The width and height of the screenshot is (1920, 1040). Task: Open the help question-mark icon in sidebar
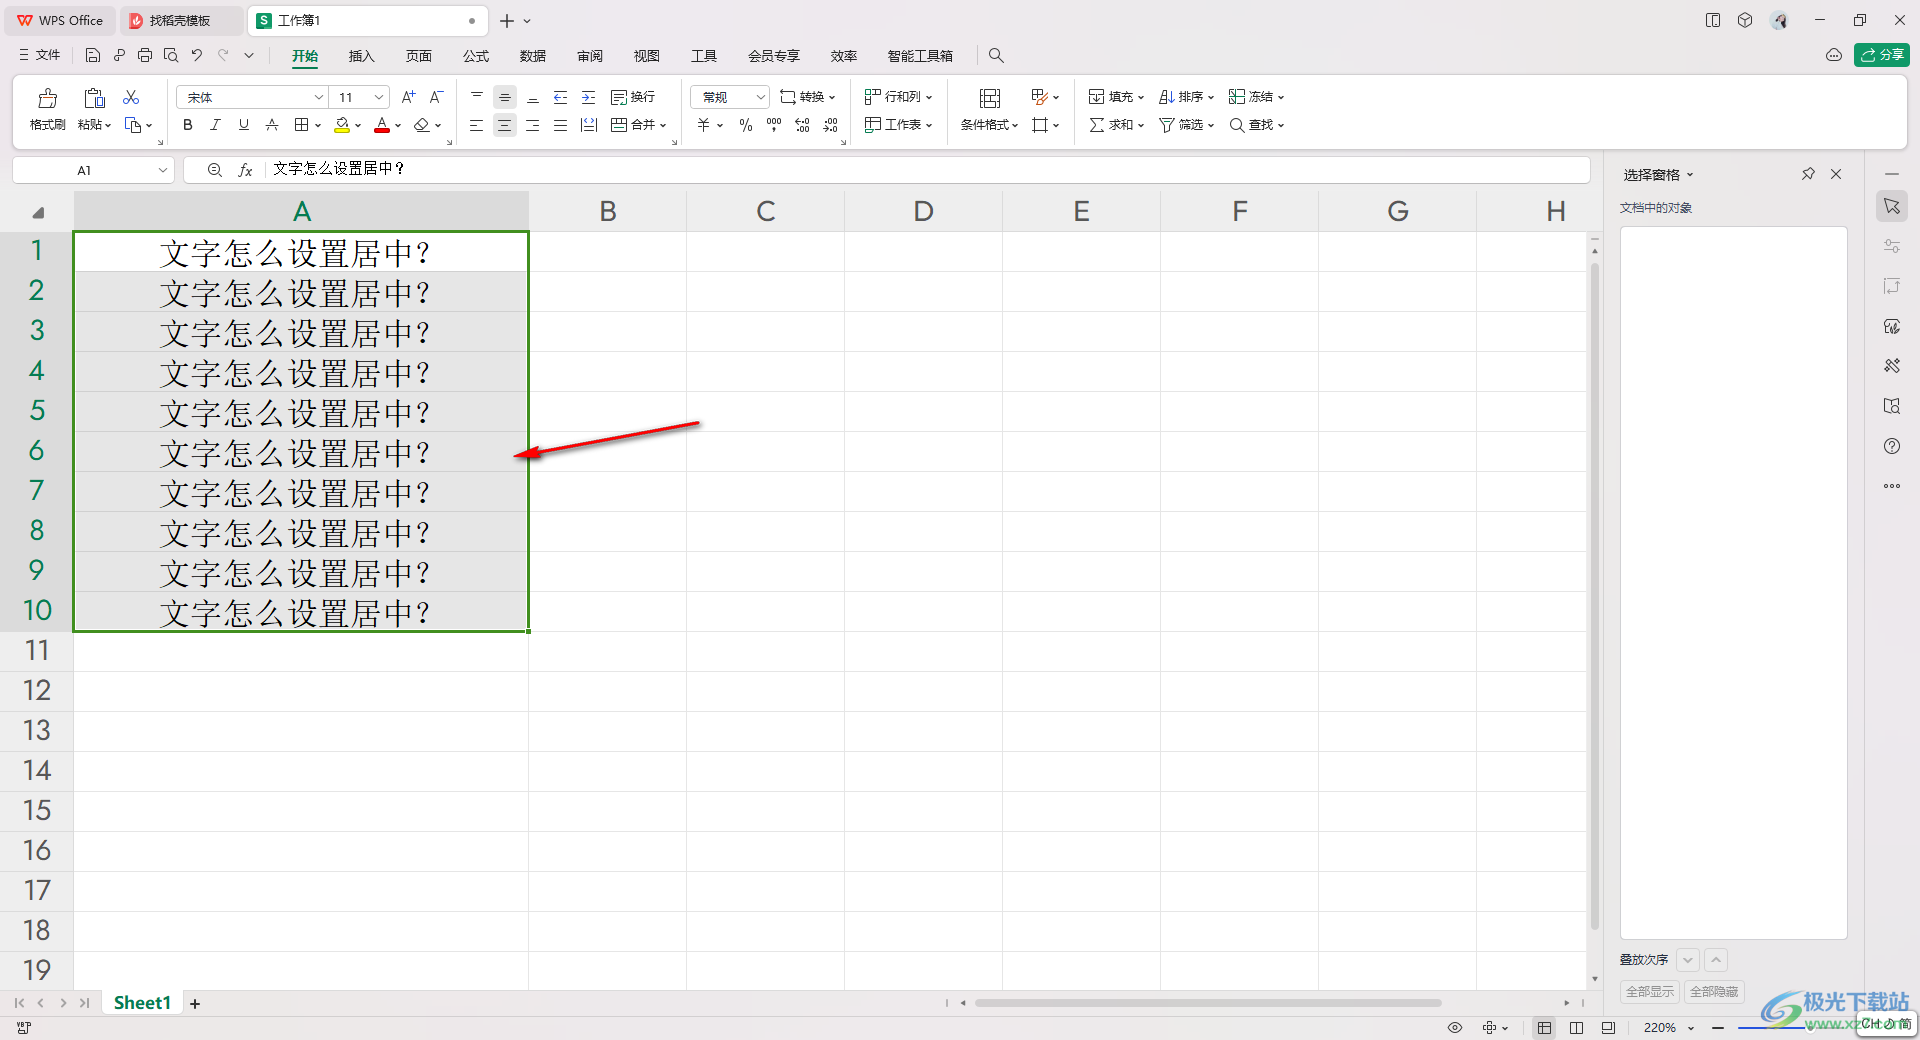click(1892, 446)
